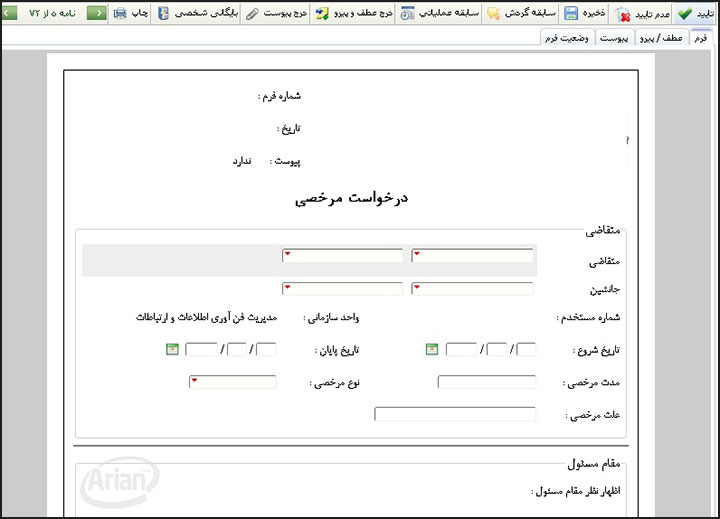Click درج پیوست (insert attachment) paperclip
This screenshot has height=519, width=720.
coord(276,13)
